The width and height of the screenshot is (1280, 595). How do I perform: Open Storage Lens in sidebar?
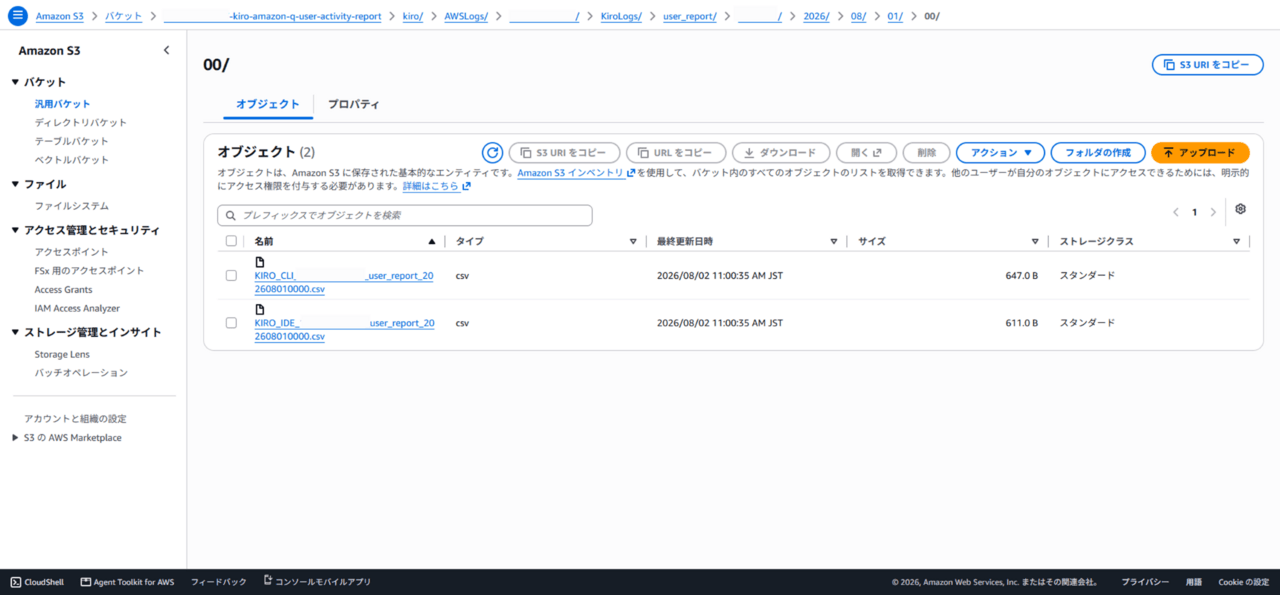(x=64, y=354)
